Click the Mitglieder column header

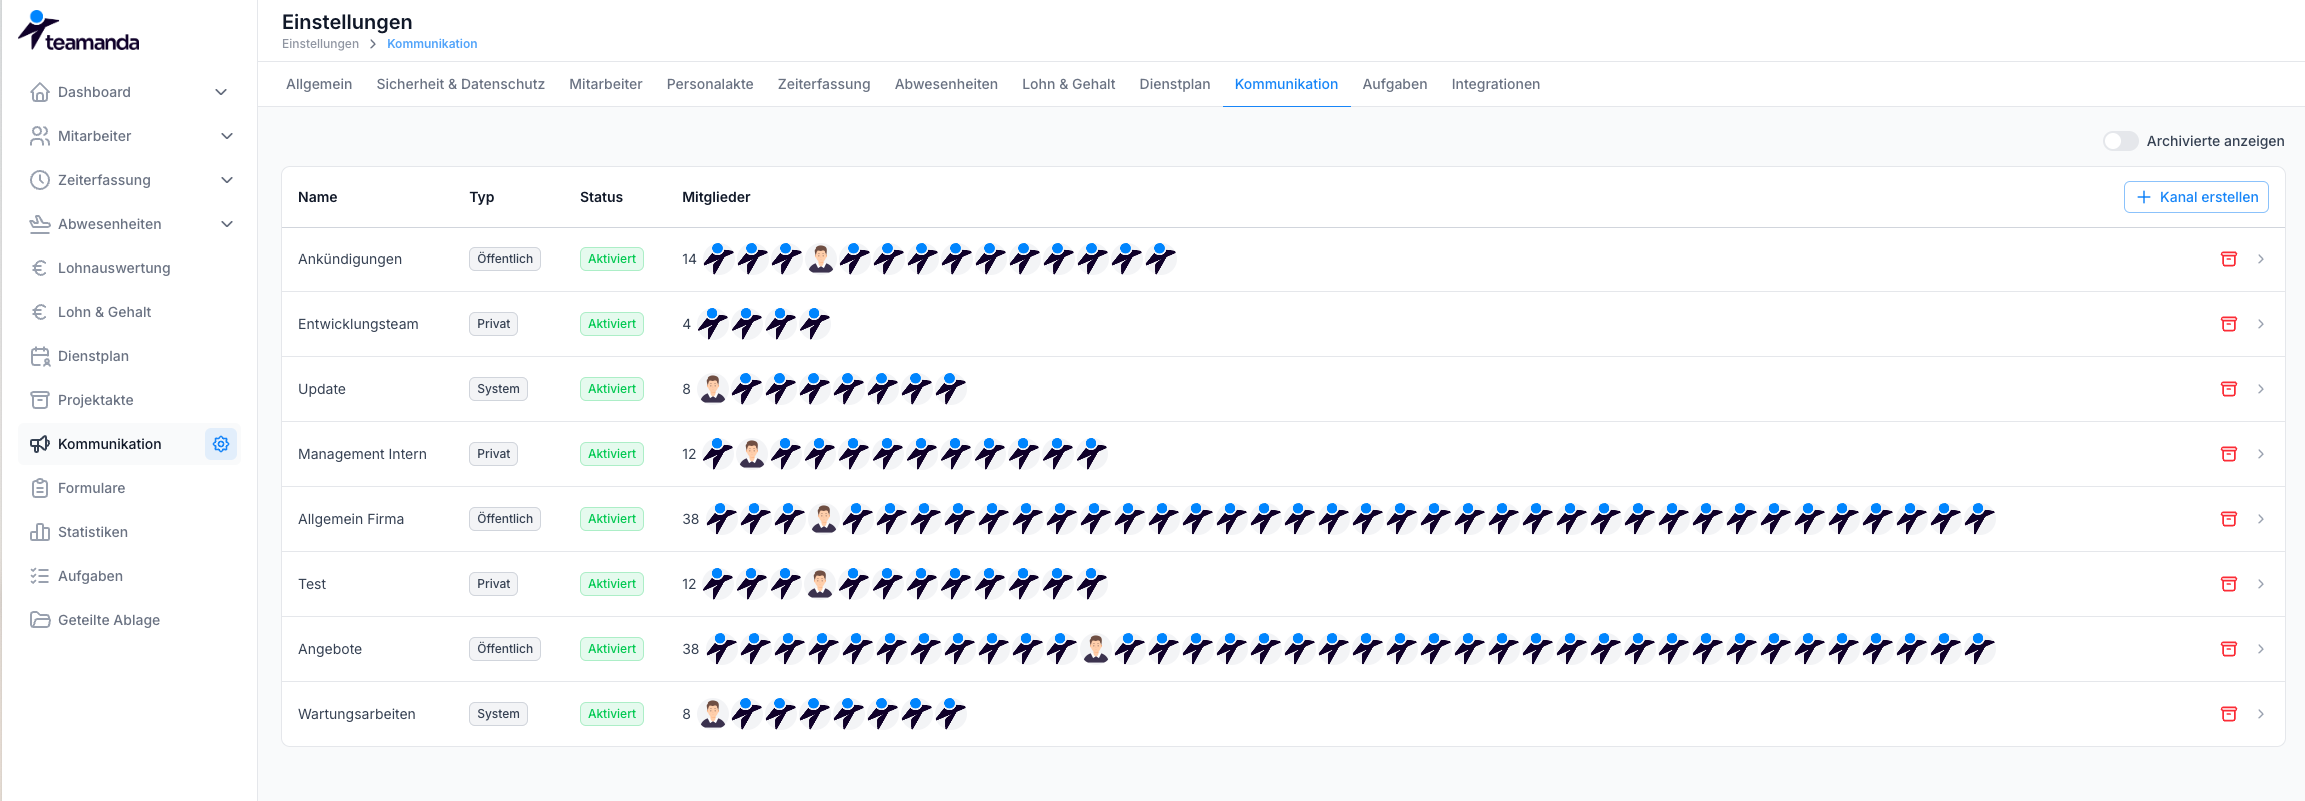716,197
